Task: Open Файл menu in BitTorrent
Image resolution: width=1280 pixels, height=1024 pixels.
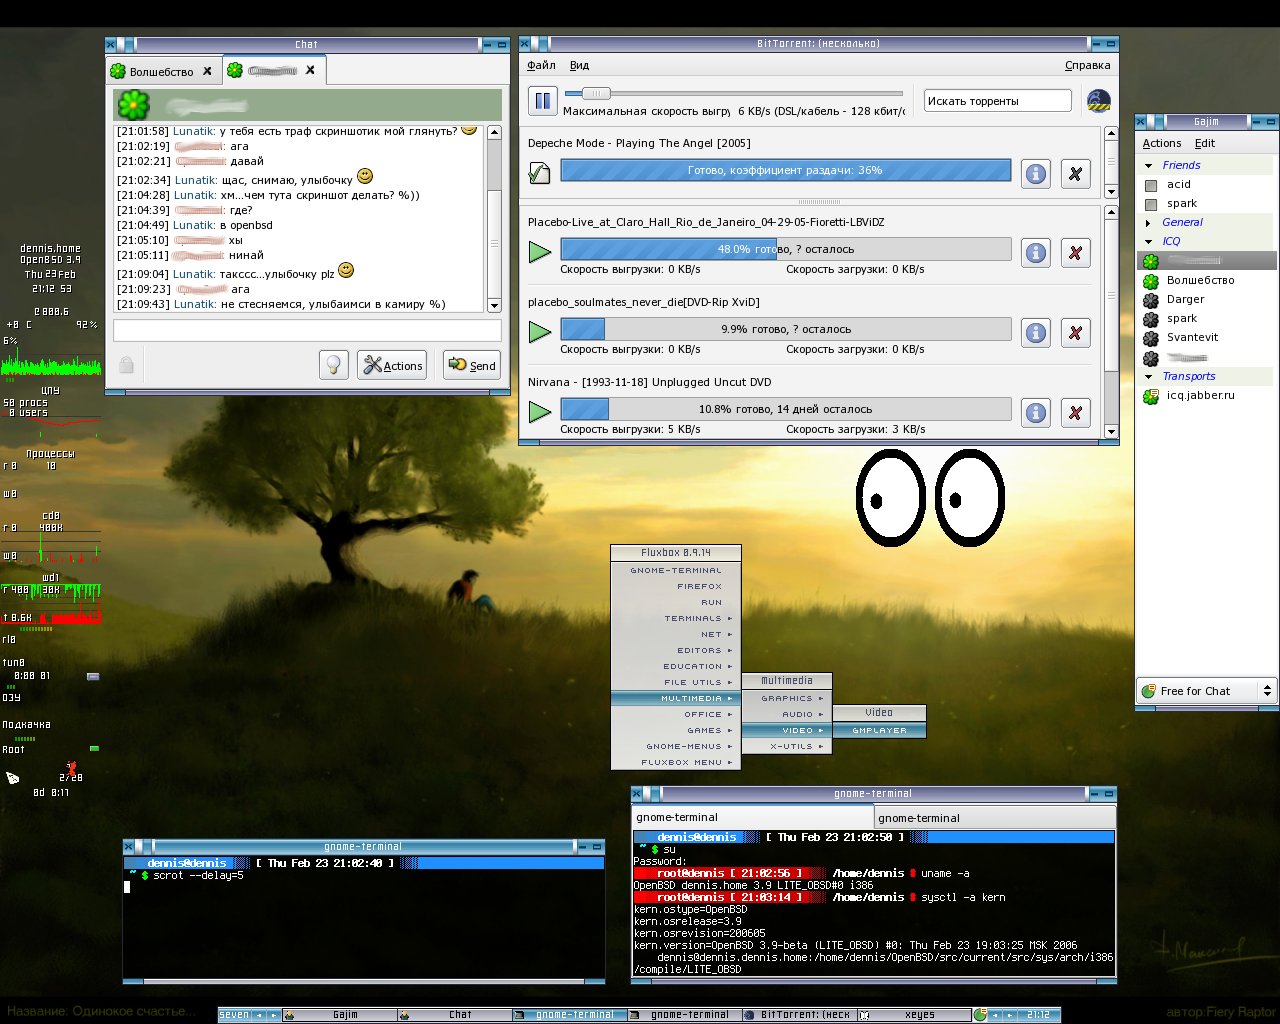Action: pos(541,65)
